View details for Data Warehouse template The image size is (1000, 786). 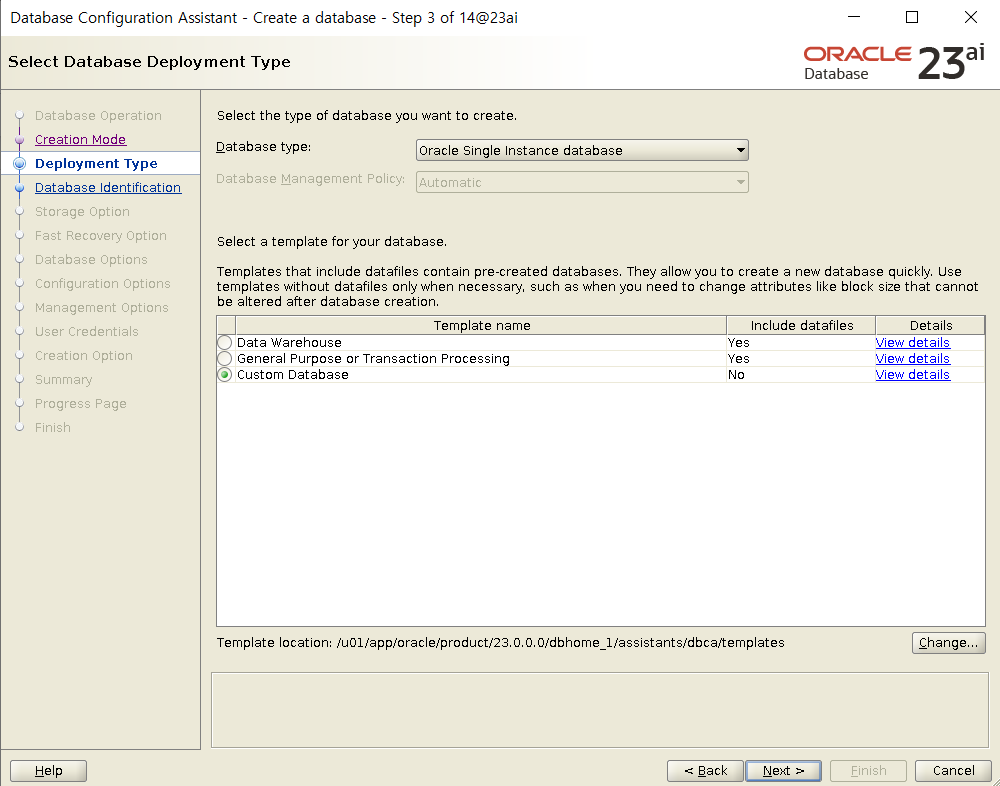pos(912,343)
